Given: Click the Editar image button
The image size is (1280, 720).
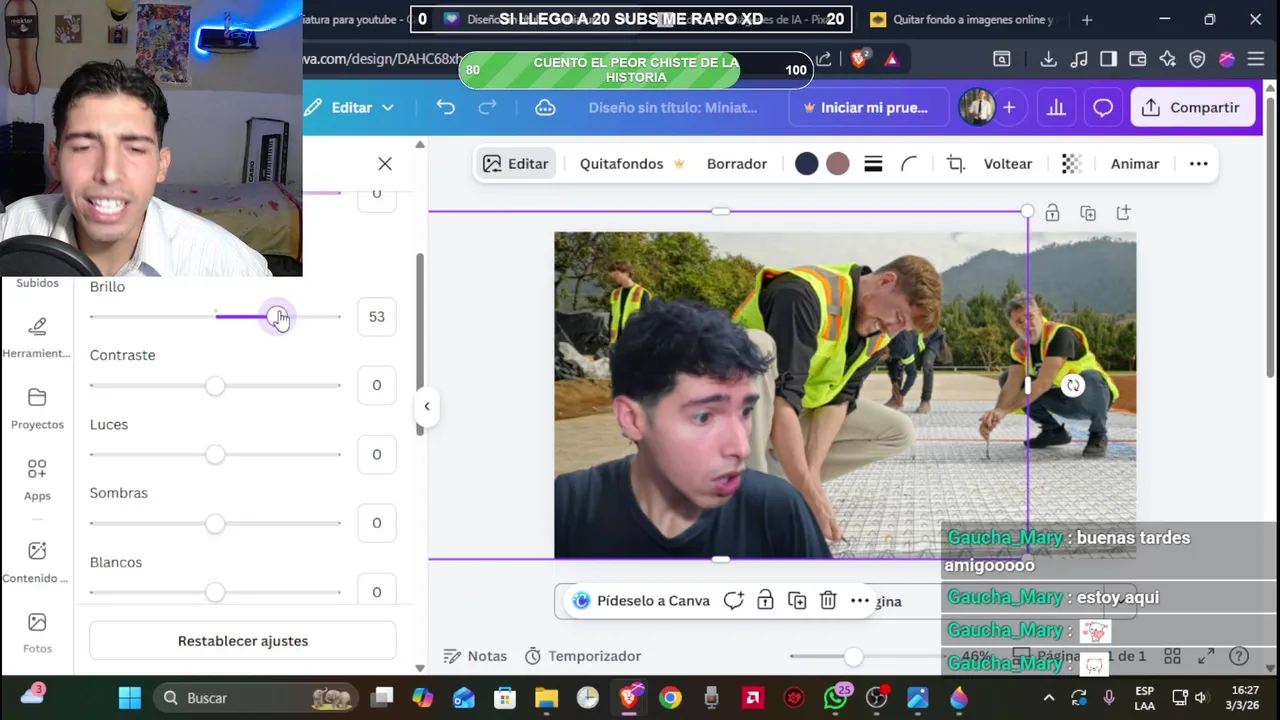Looking at the screenshot, I should (x=515, y=164).
